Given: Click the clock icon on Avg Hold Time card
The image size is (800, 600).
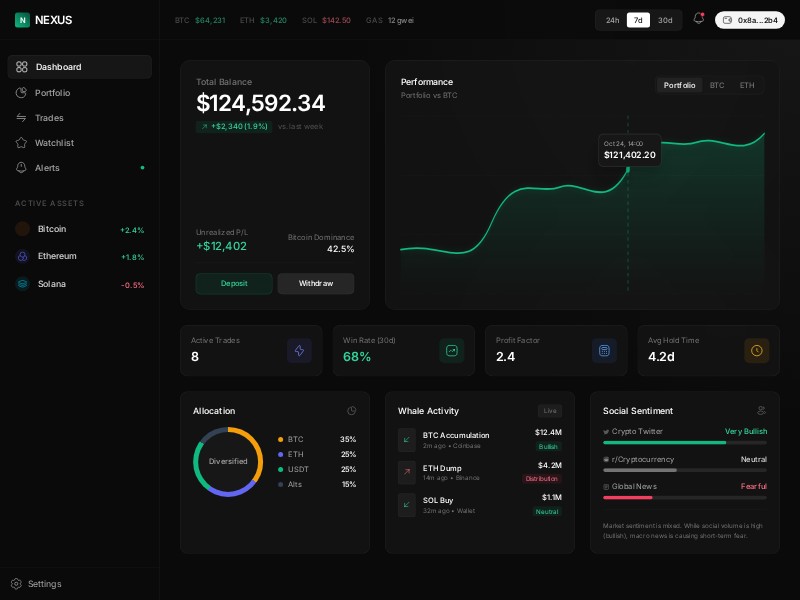Looking at the screenshot, I should pyautogui.click(x=757, y=351).
